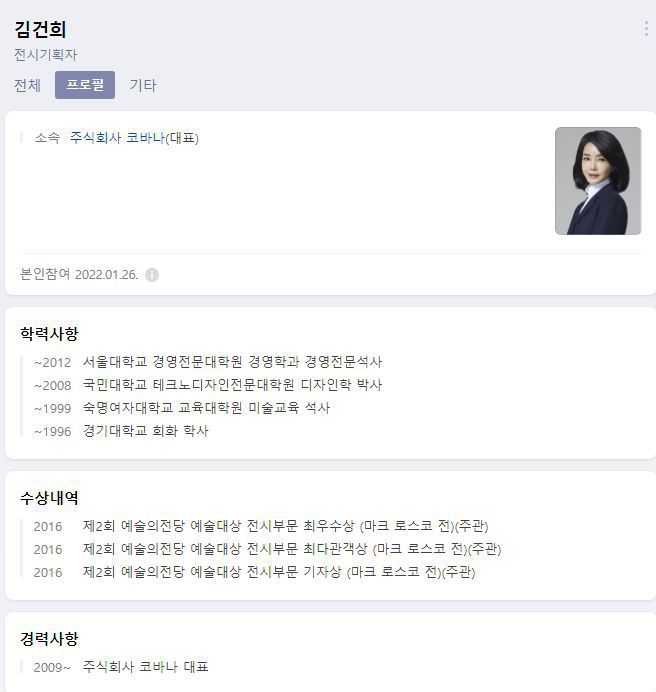The height and width of the screenshot is (692, 656).
Task: Click the 수상내역 section heading
Action: [x=49, y=498]
